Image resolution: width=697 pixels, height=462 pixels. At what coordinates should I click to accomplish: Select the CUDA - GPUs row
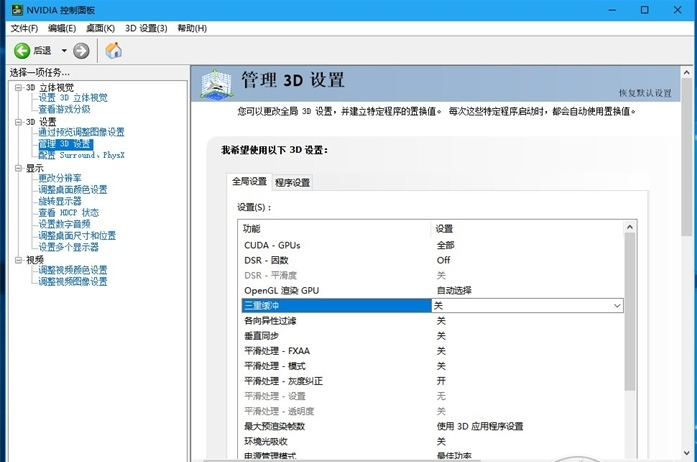(432, 245)
